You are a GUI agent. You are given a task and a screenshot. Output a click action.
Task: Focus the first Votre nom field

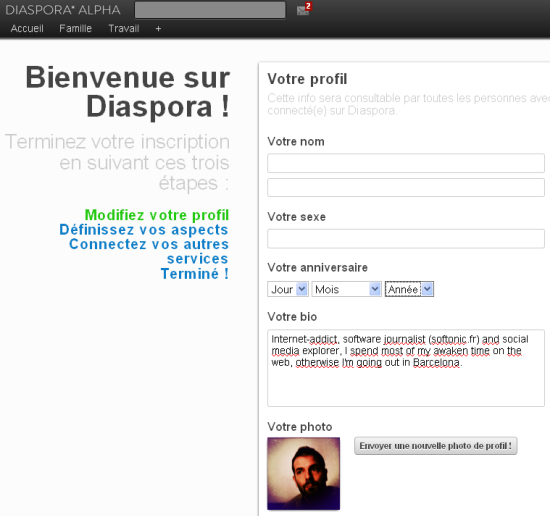coord(406,163)
